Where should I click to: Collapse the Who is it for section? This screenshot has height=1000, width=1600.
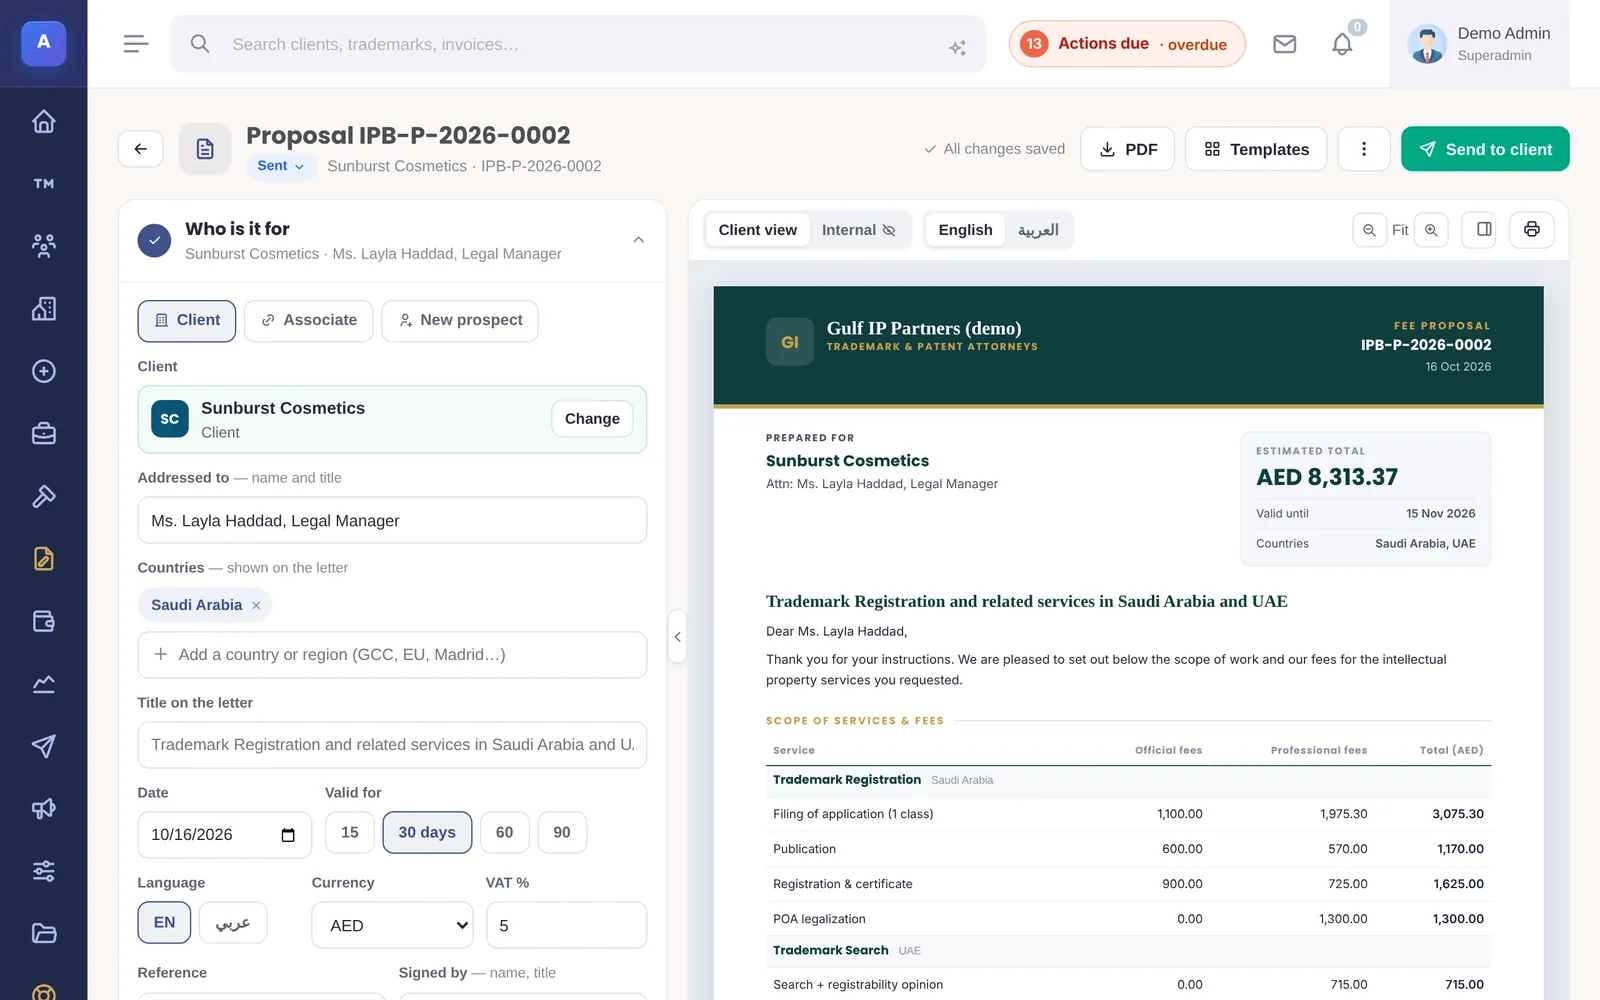[x=638, y=240]
